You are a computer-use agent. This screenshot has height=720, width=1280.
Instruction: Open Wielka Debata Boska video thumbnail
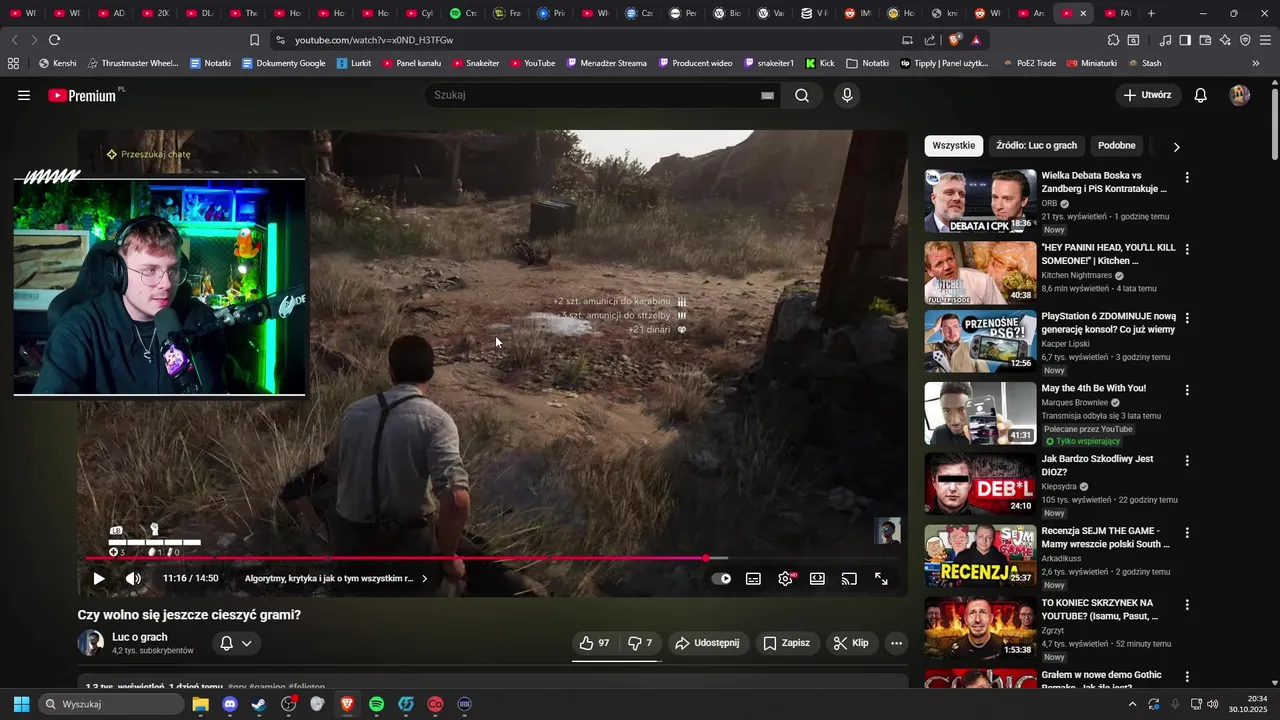coord(980,201)
